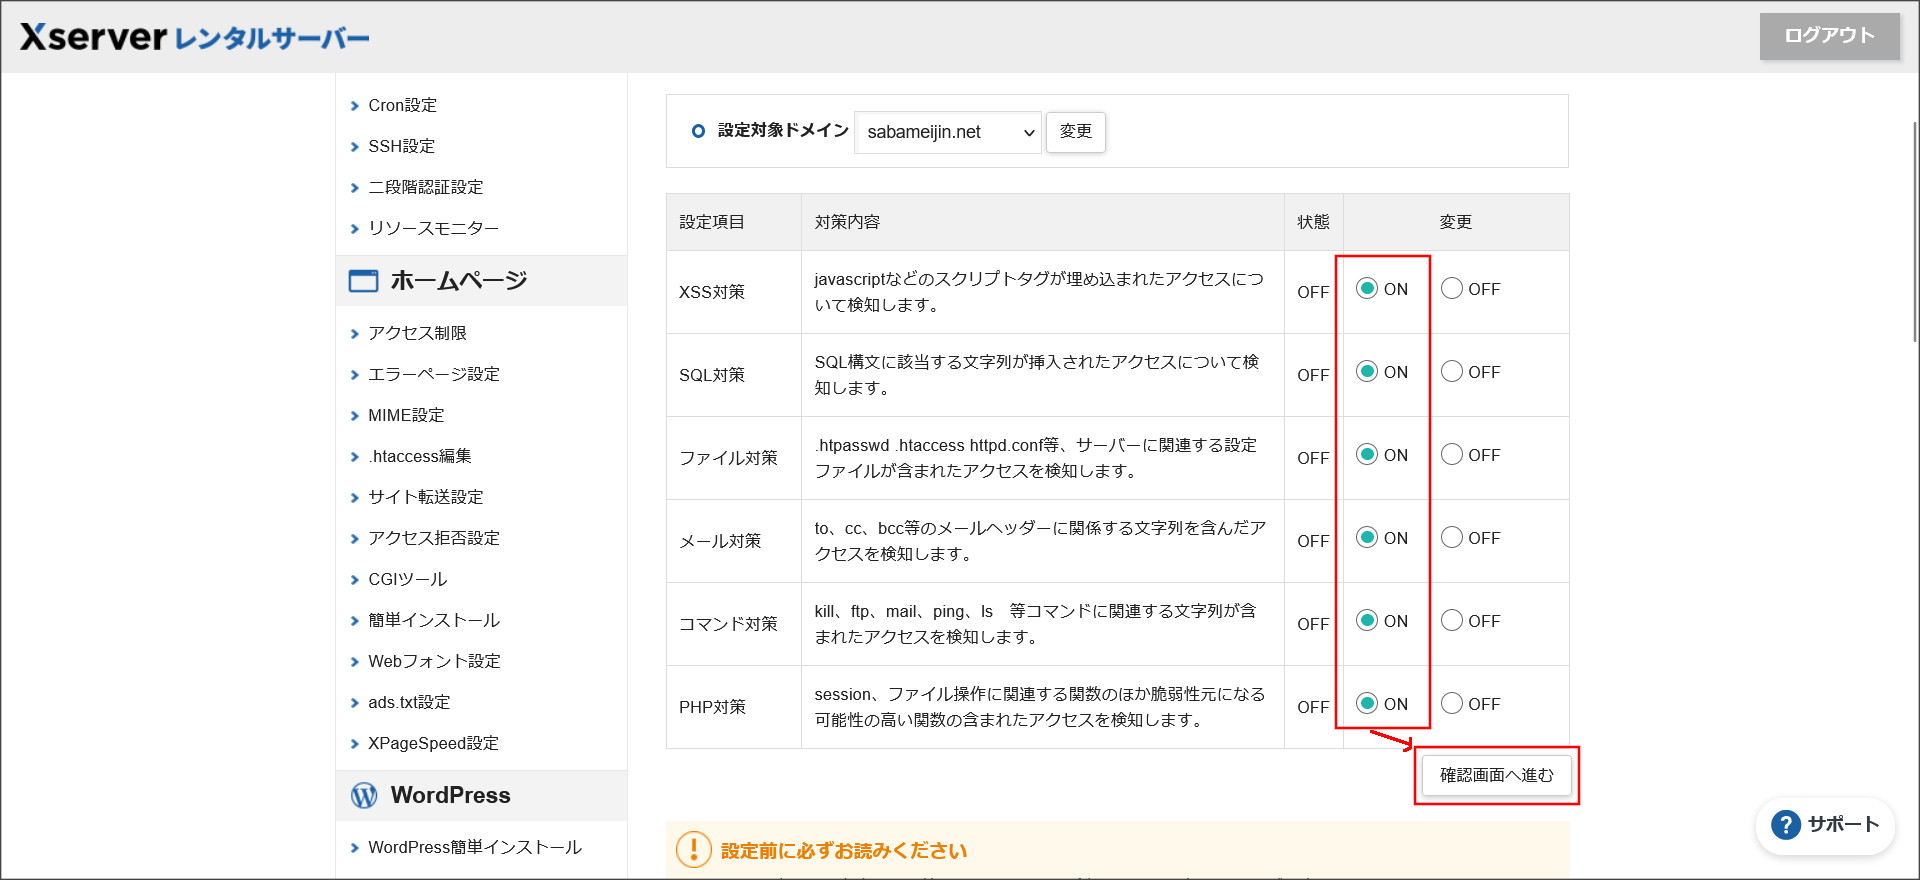Click the ホームページ section window icon
The width and height of the screenshot is (1920, 880).
[x=363, y=281]
